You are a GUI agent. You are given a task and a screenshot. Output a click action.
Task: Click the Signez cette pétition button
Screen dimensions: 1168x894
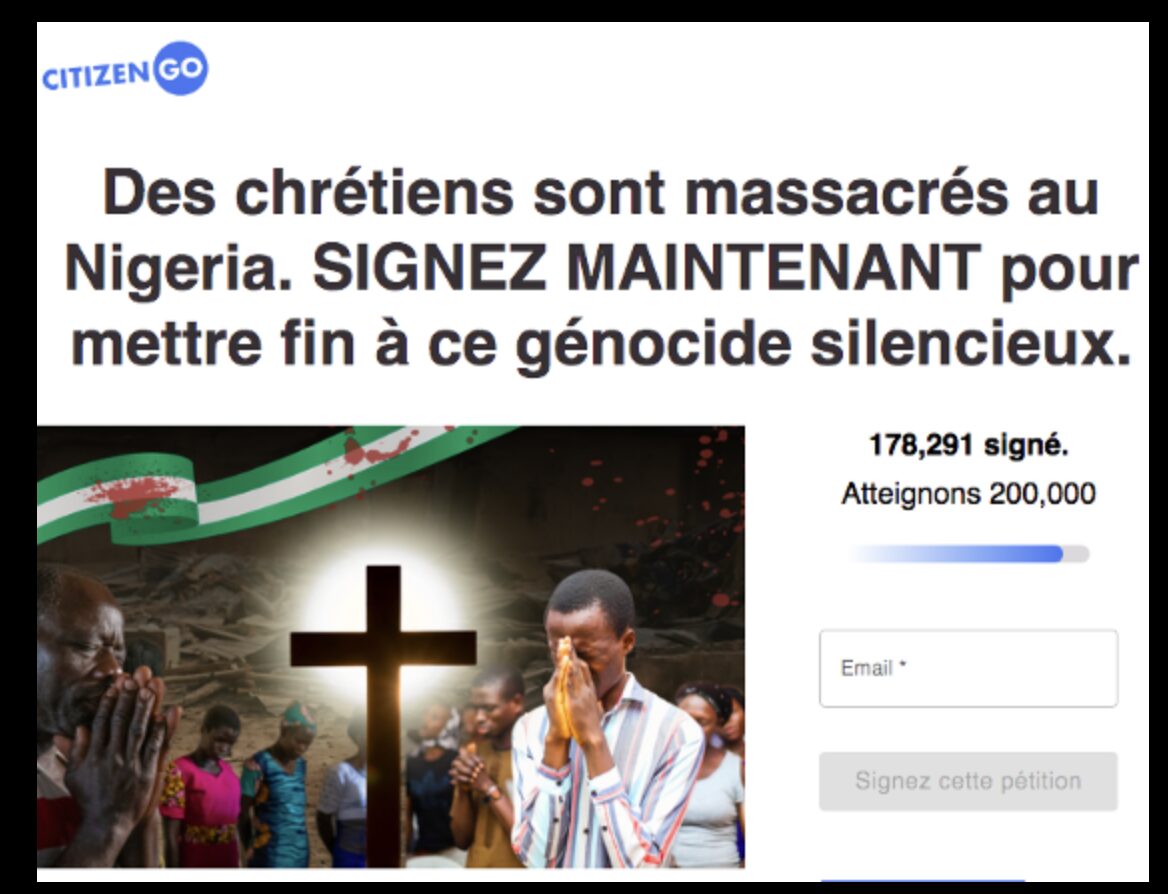[968, 781]
